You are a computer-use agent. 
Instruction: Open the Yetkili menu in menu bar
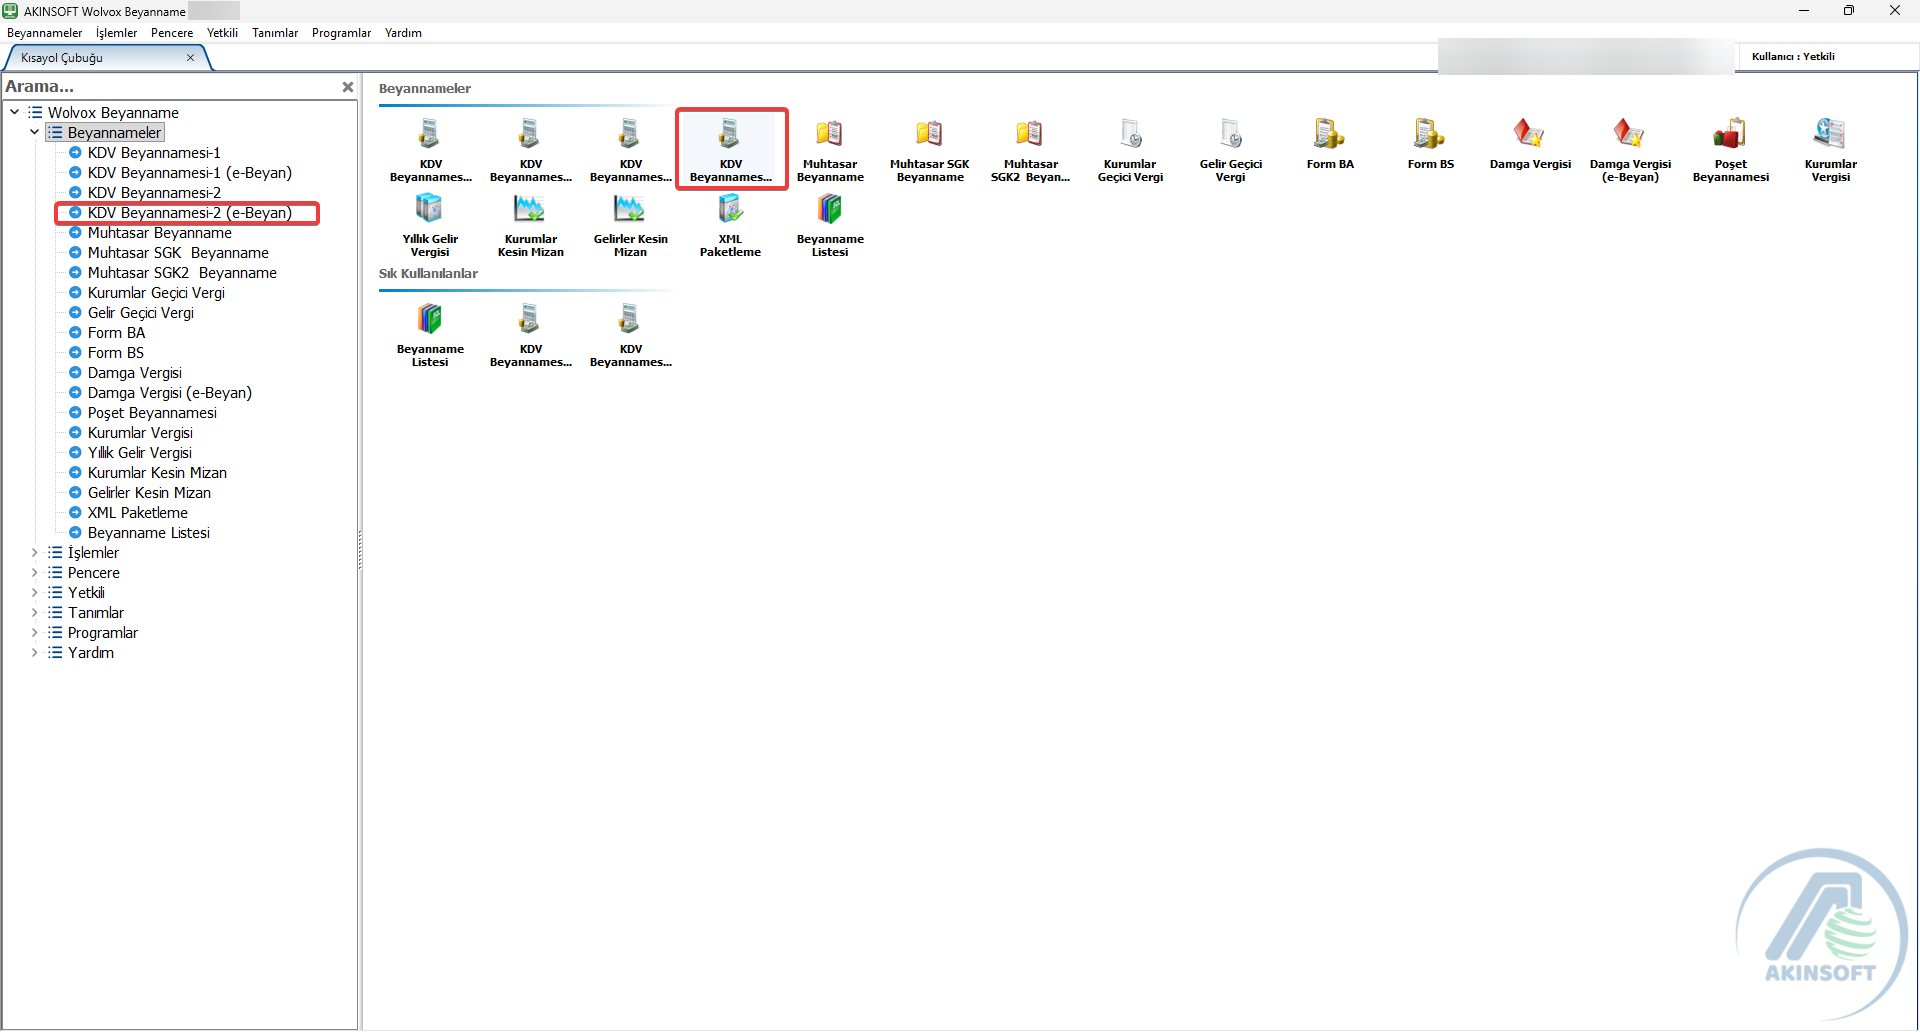[222, 33]
